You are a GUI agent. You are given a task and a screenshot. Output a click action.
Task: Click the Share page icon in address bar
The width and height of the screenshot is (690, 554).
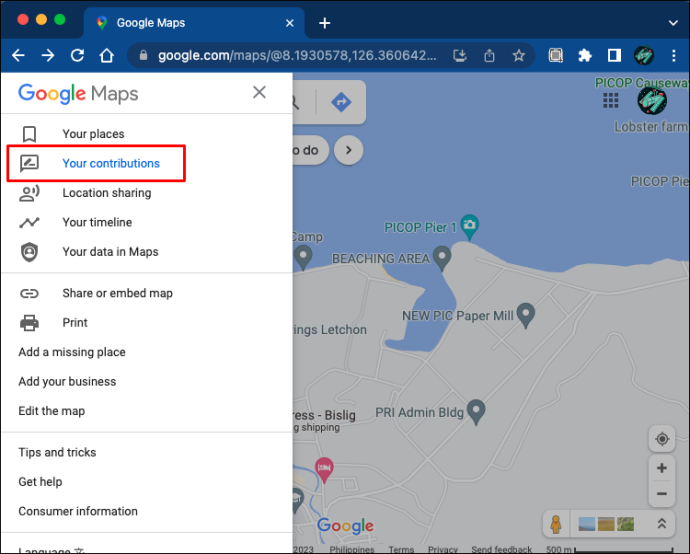[489, 55]
